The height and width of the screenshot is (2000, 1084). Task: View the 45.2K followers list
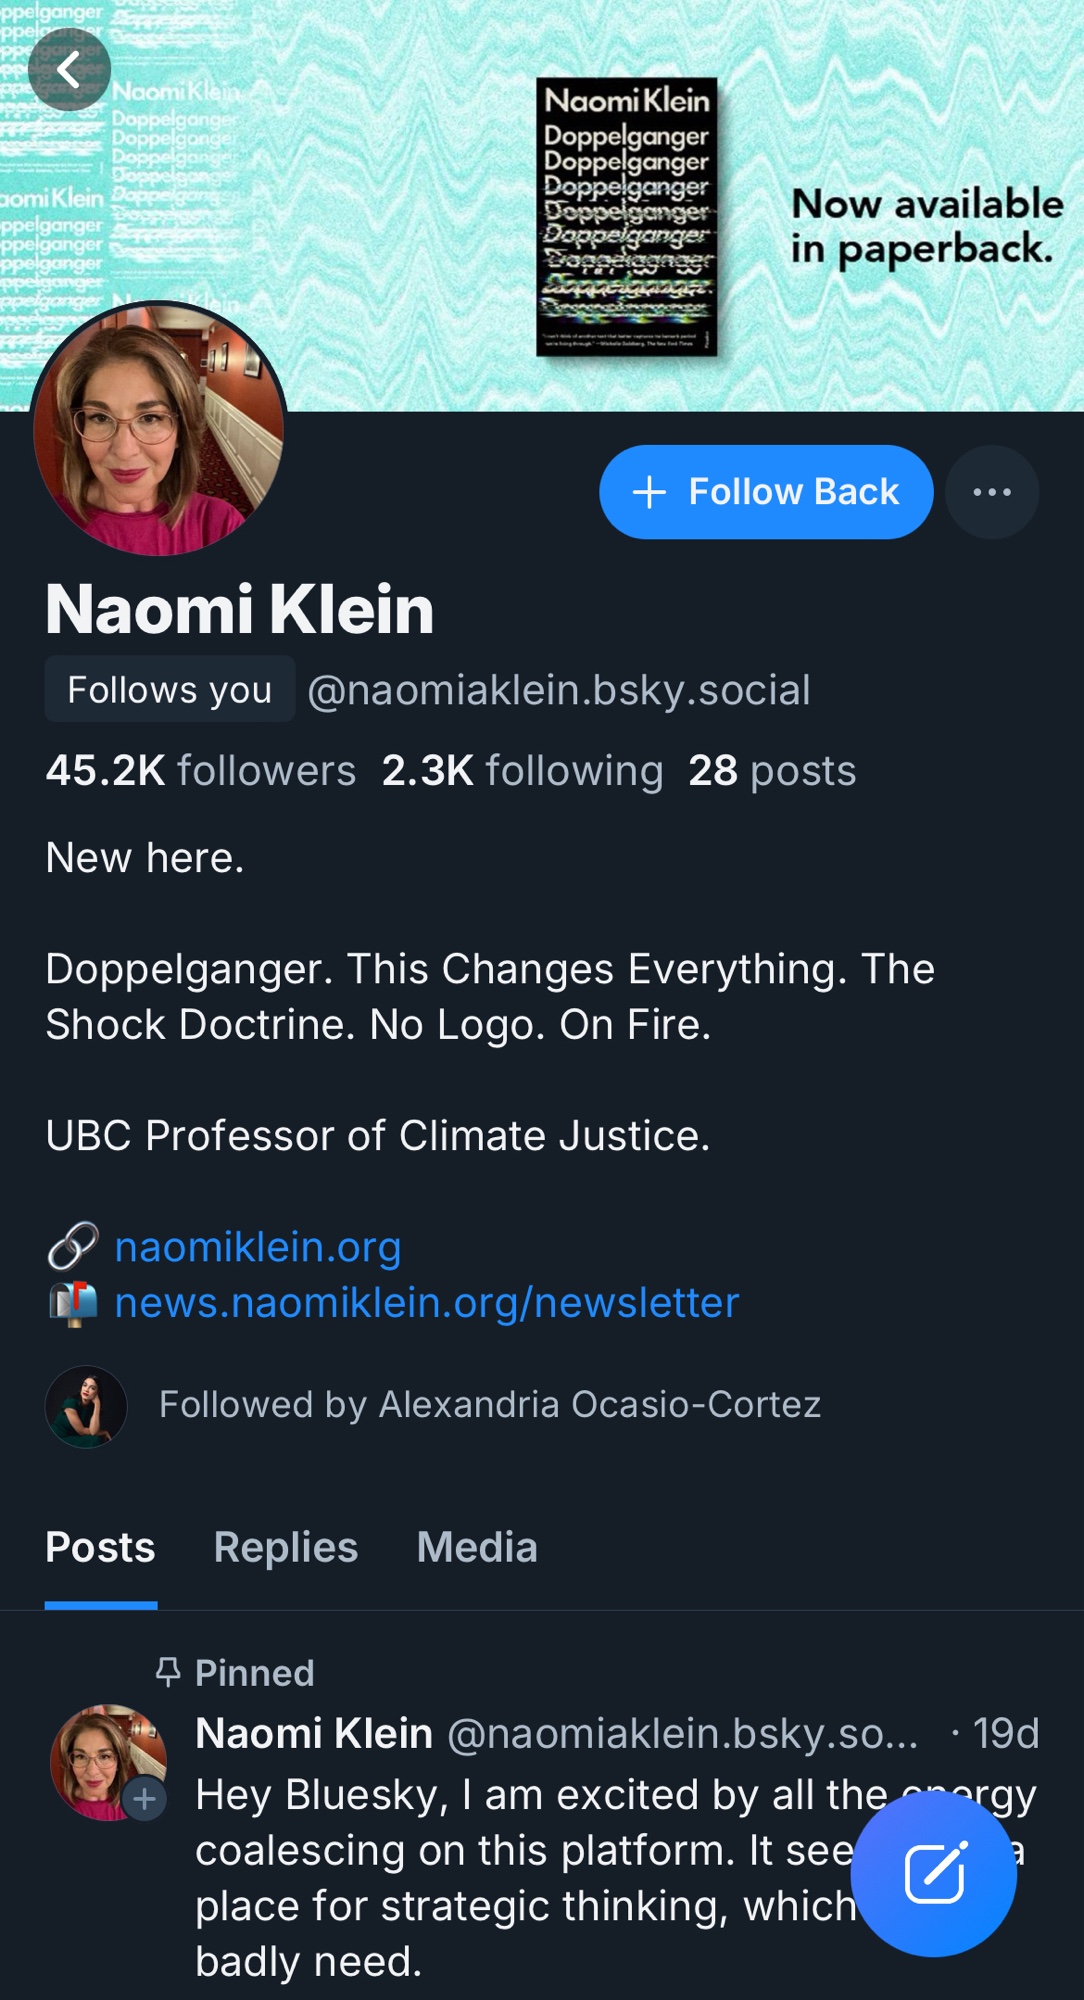[x=200, y=771]
